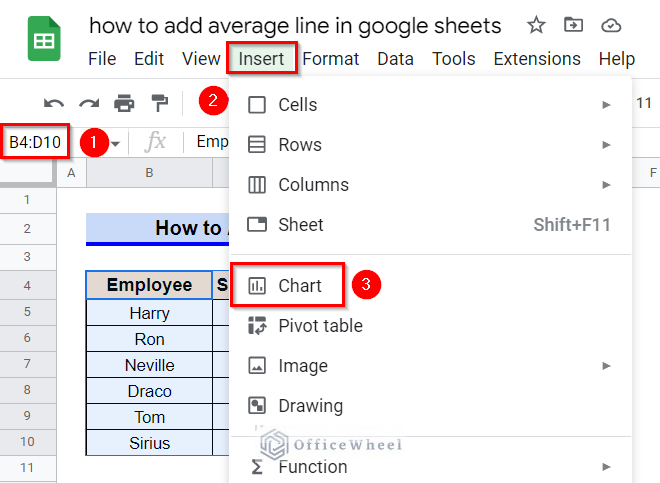This screenshot has height=483, width=660.
Task: Click the undo arrow icon
Action: pyautogui.click(x=54, y=103)
